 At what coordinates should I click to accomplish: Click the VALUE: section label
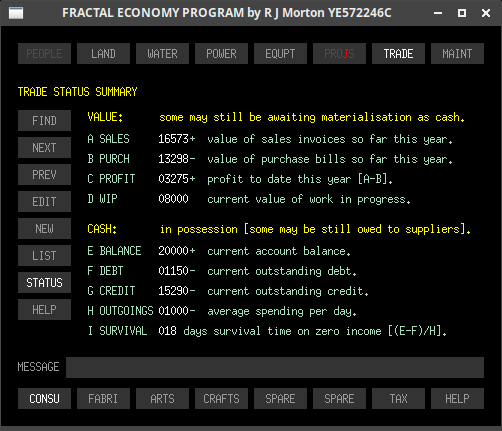point(105,117)
